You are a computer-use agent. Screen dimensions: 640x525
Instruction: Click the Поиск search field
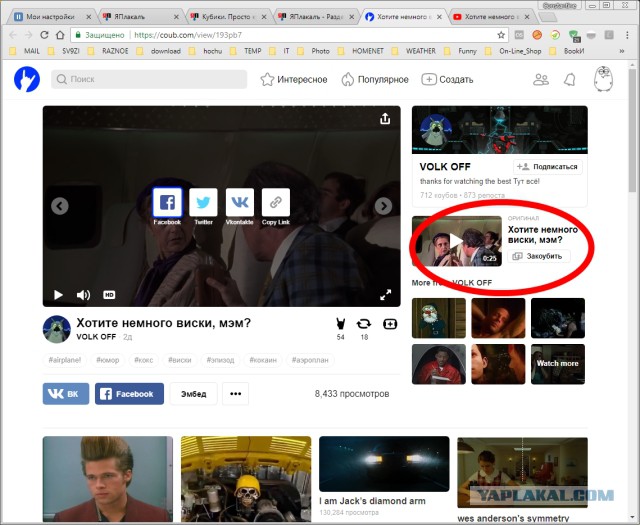point(149,79)
